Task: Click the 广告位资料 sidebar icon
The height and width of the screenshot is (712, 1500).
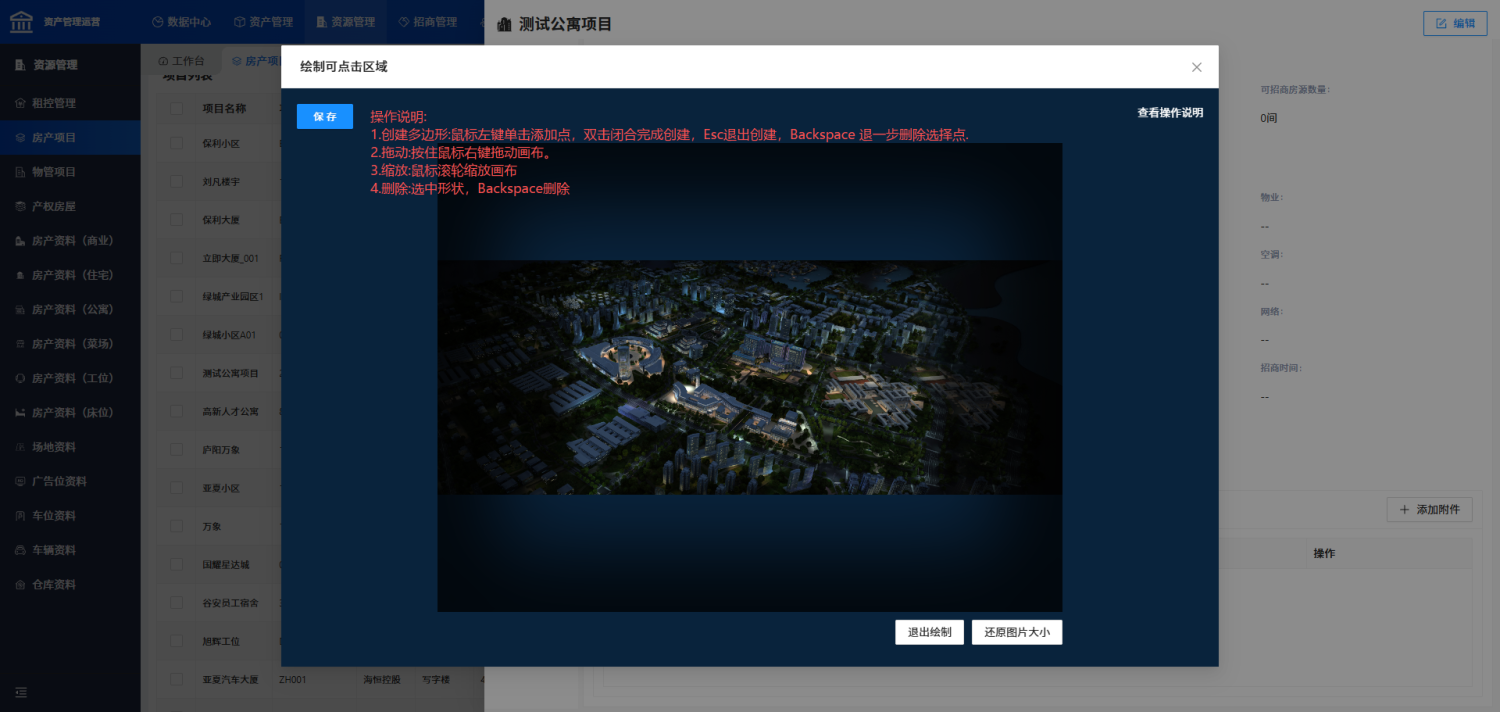Action: point(20,481)
